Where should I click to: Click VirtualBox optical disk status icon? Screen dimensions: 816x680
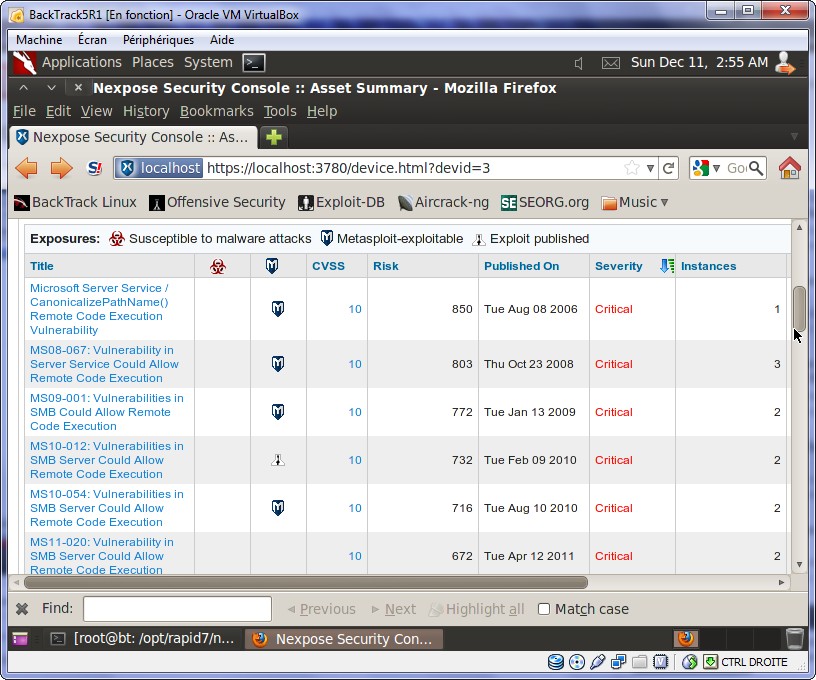point(577,662)
